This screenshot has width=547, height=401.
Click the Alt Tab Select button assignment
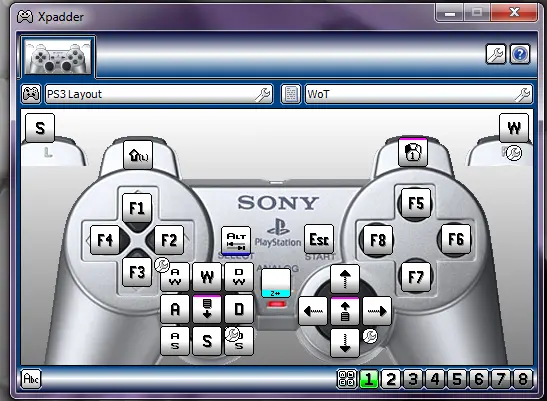236,240
